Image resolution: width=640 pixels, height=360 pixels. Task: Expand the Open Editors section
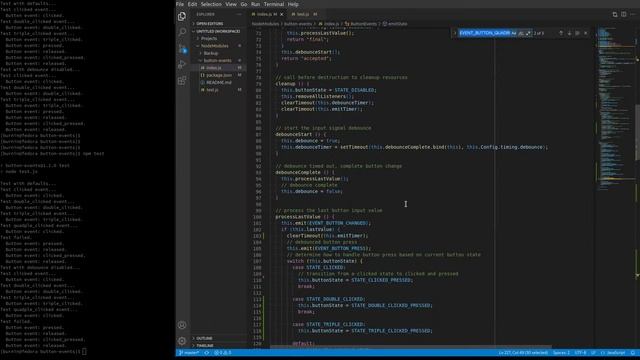[x=218, y=24]
